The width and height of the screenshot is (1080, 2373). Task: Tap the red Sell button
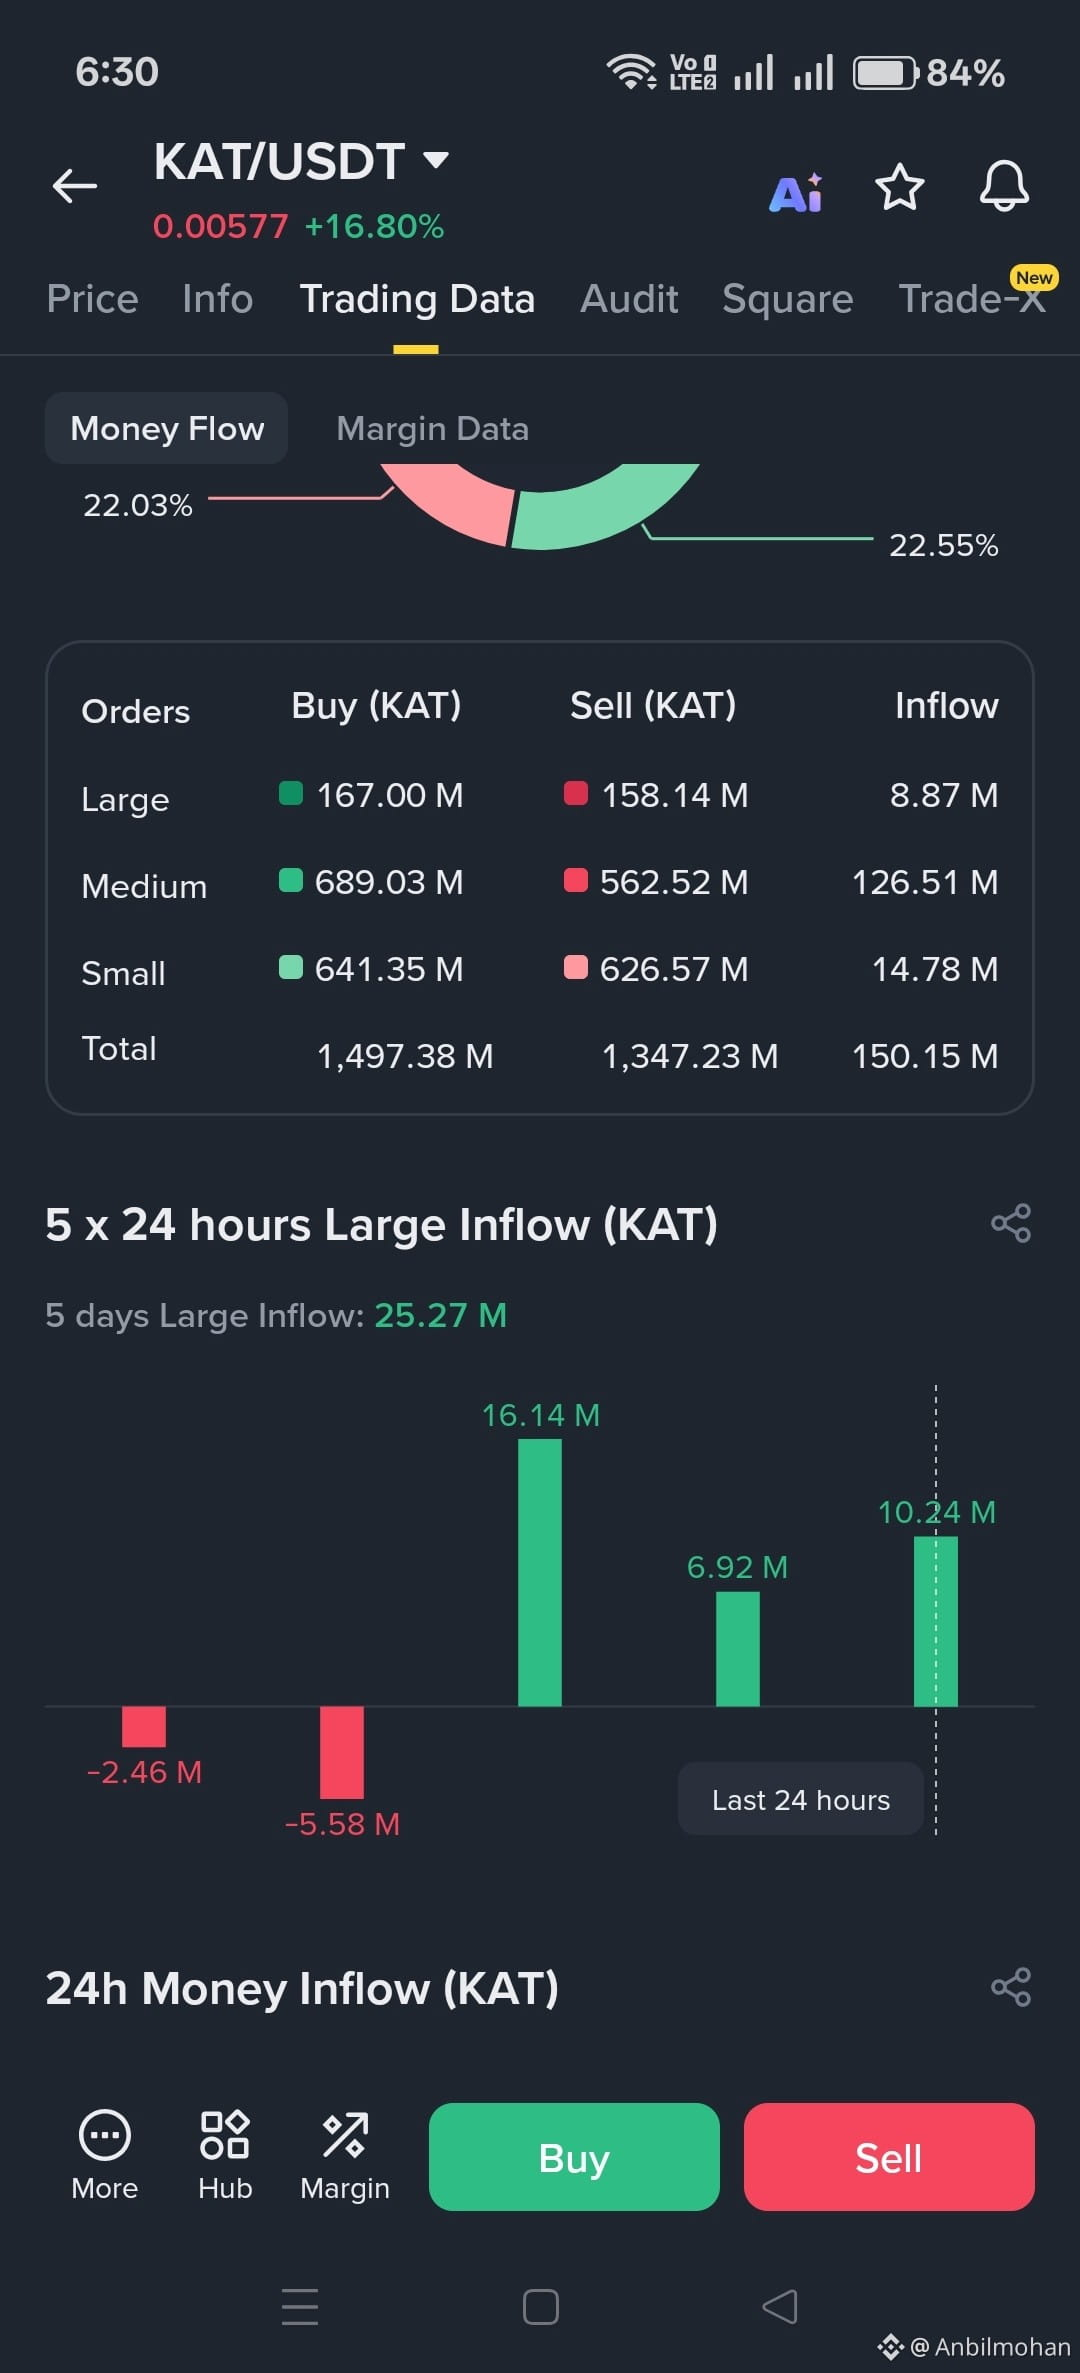tap(889, 2157)
